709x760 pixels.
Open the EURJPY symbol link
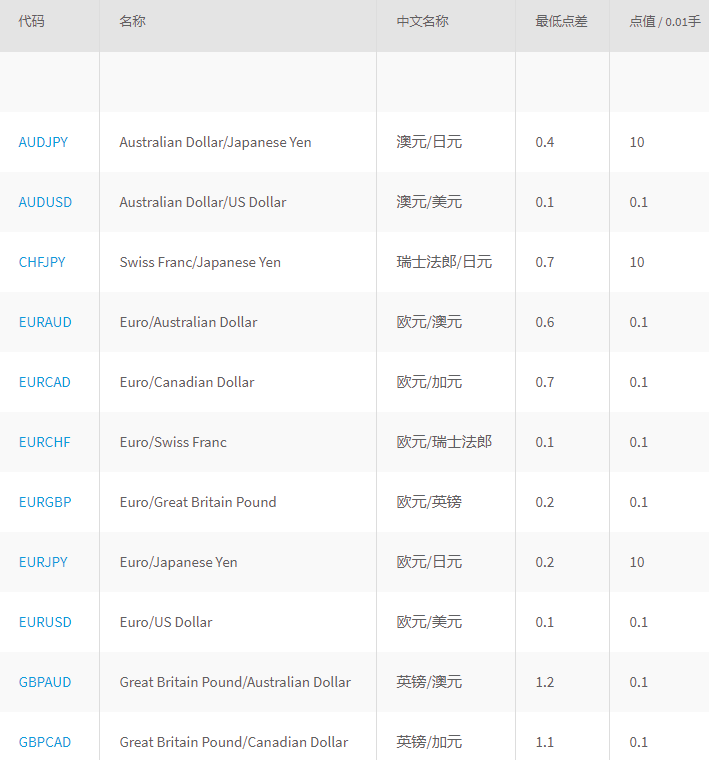point(43,562)
